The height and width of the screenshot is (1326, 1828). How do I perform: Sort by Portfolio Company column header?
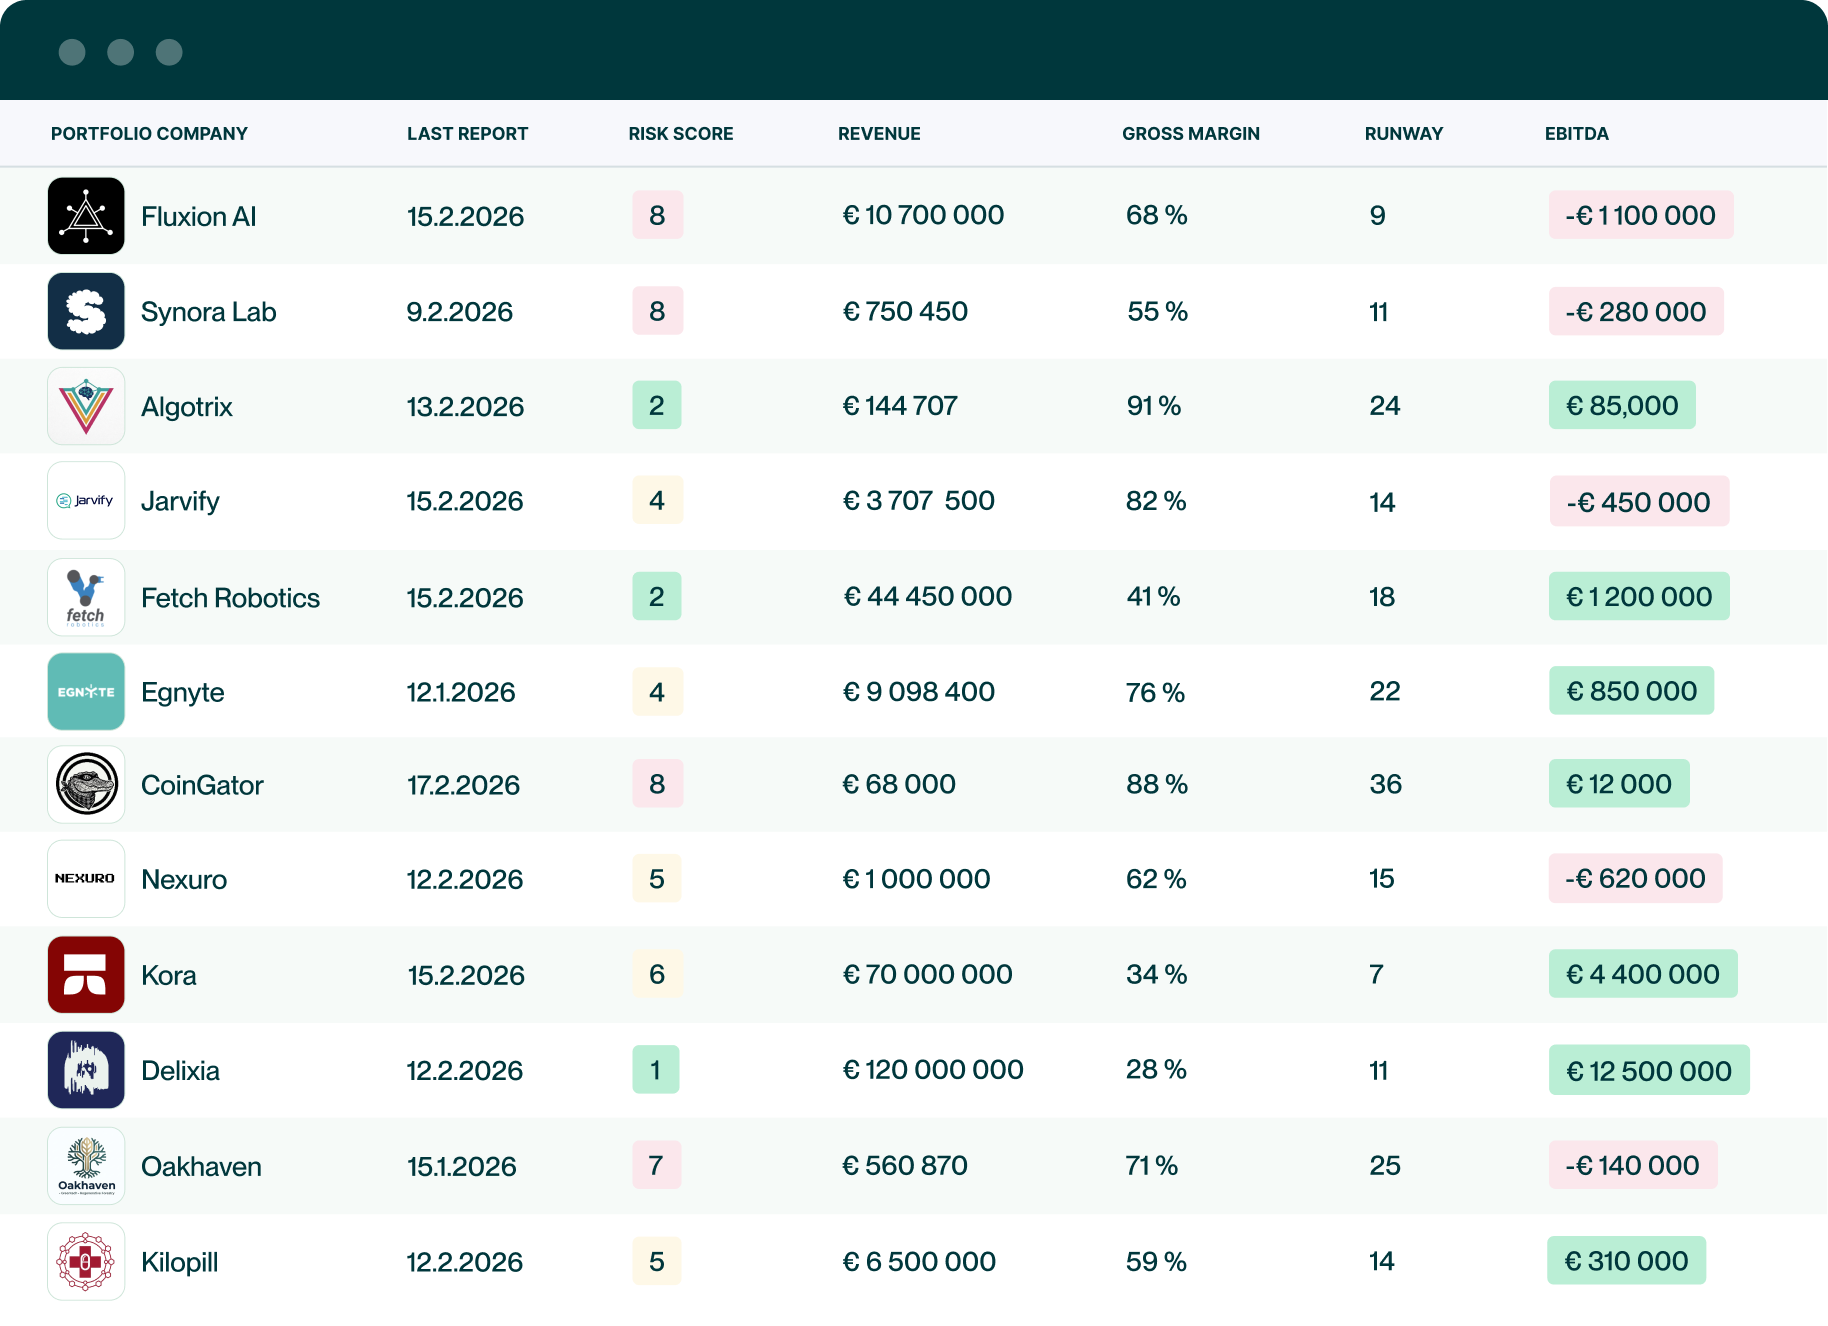149,134
